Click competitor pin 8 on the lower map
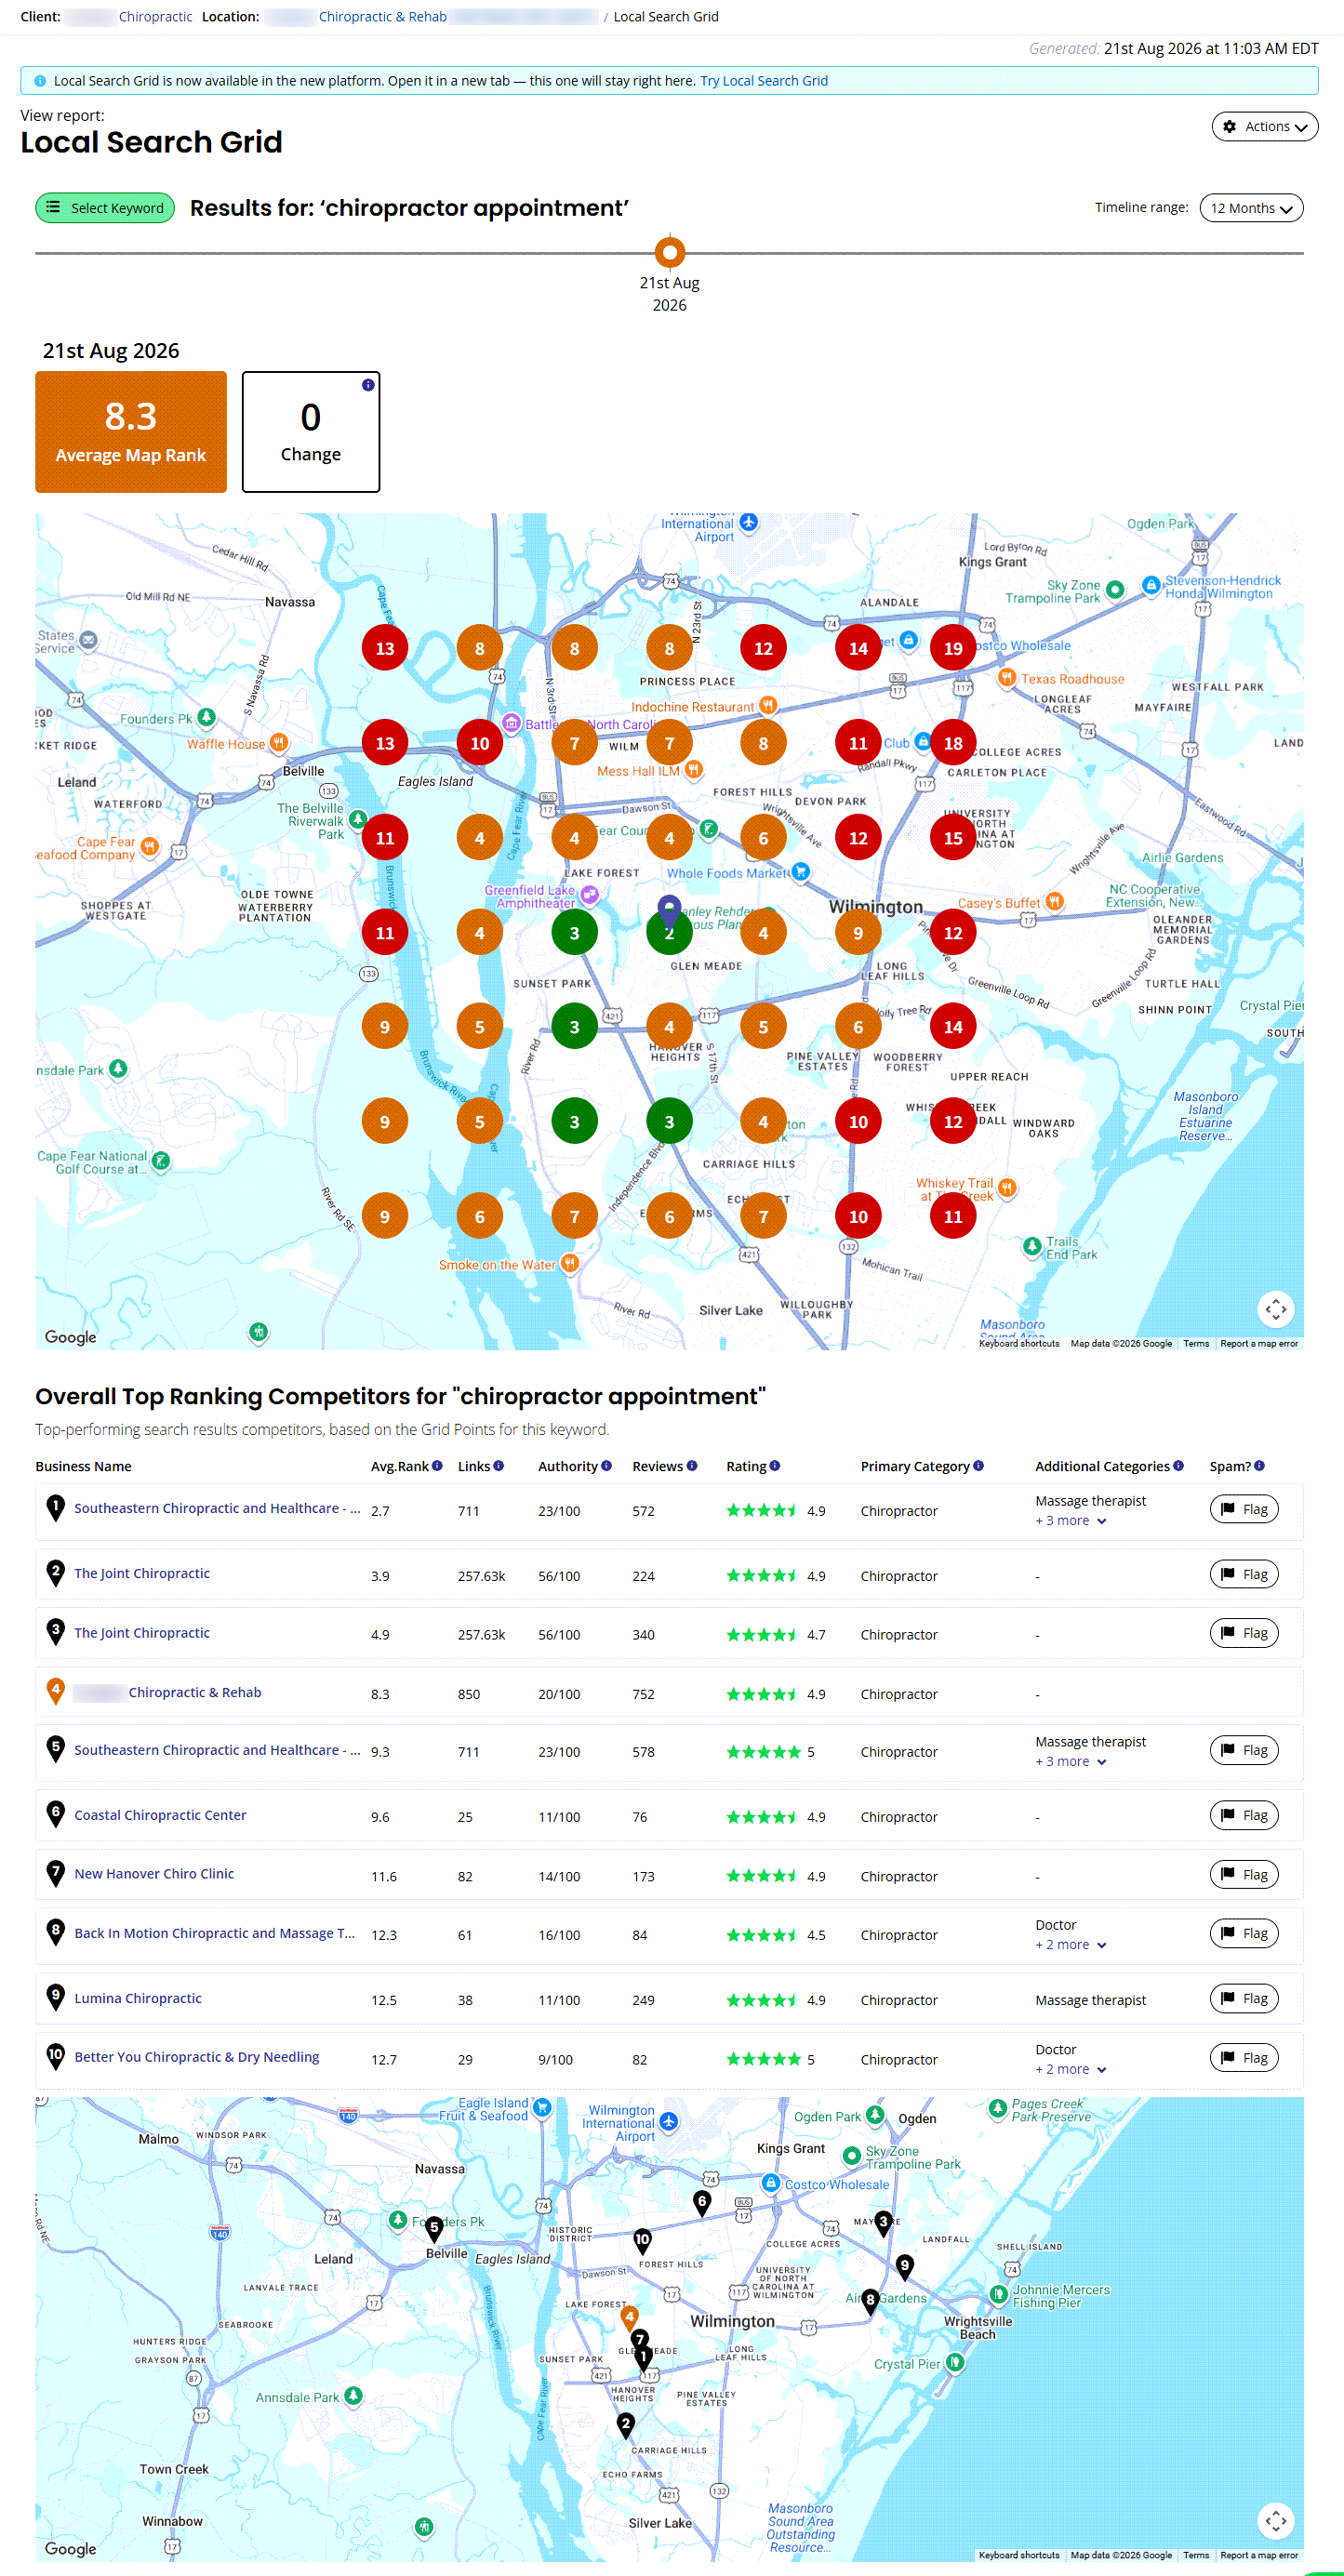 pos(870,2302)
